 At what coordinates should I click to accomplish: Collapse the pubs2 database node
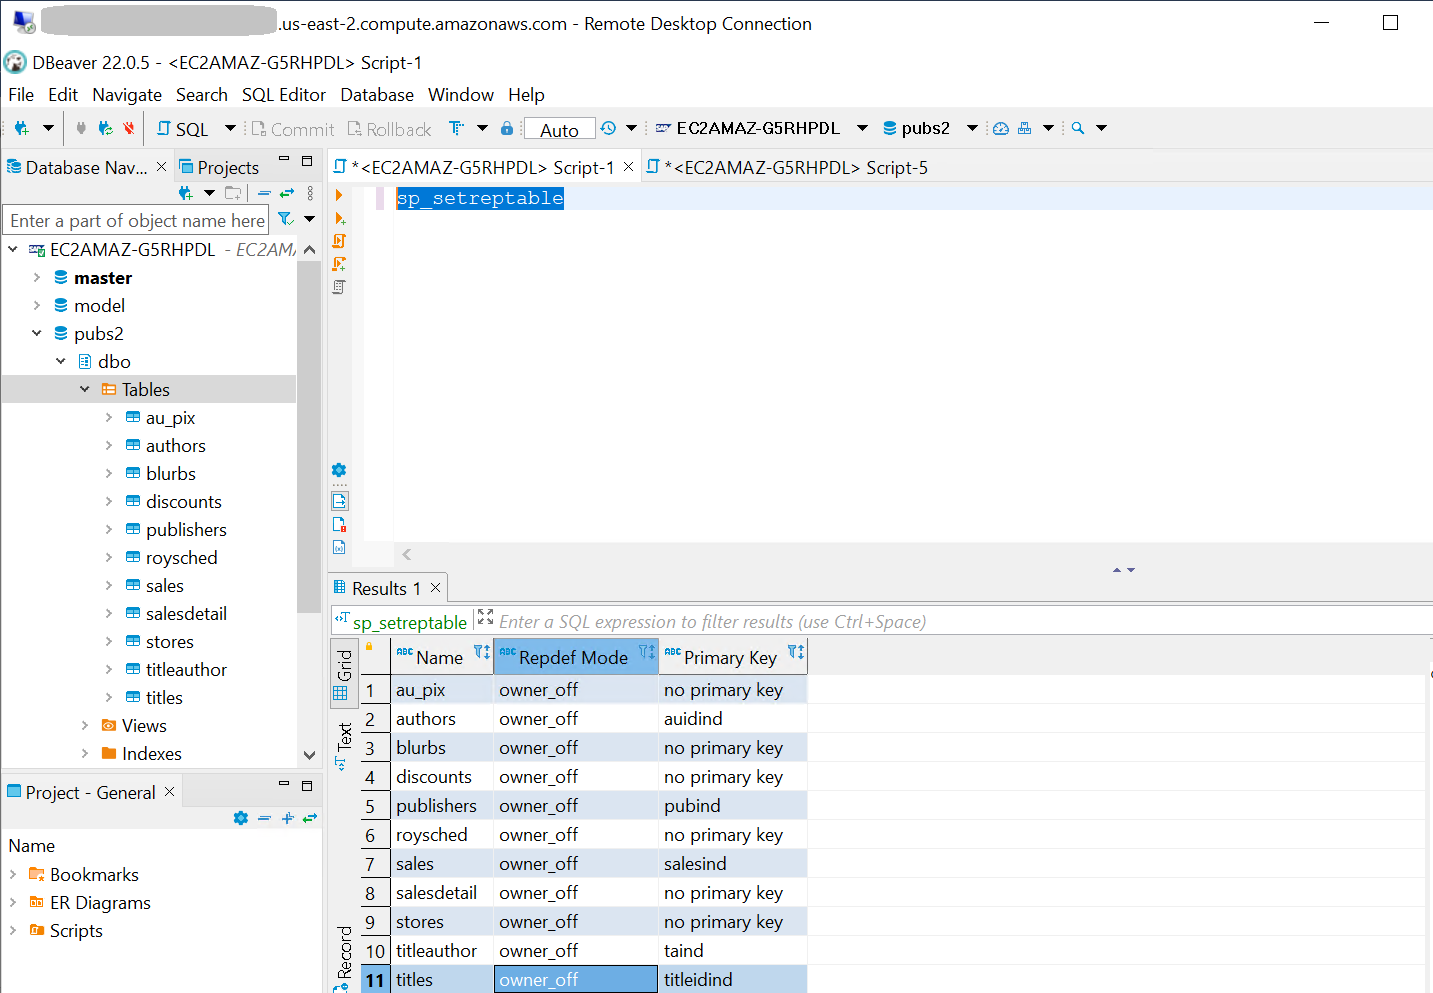click(37, 333)
